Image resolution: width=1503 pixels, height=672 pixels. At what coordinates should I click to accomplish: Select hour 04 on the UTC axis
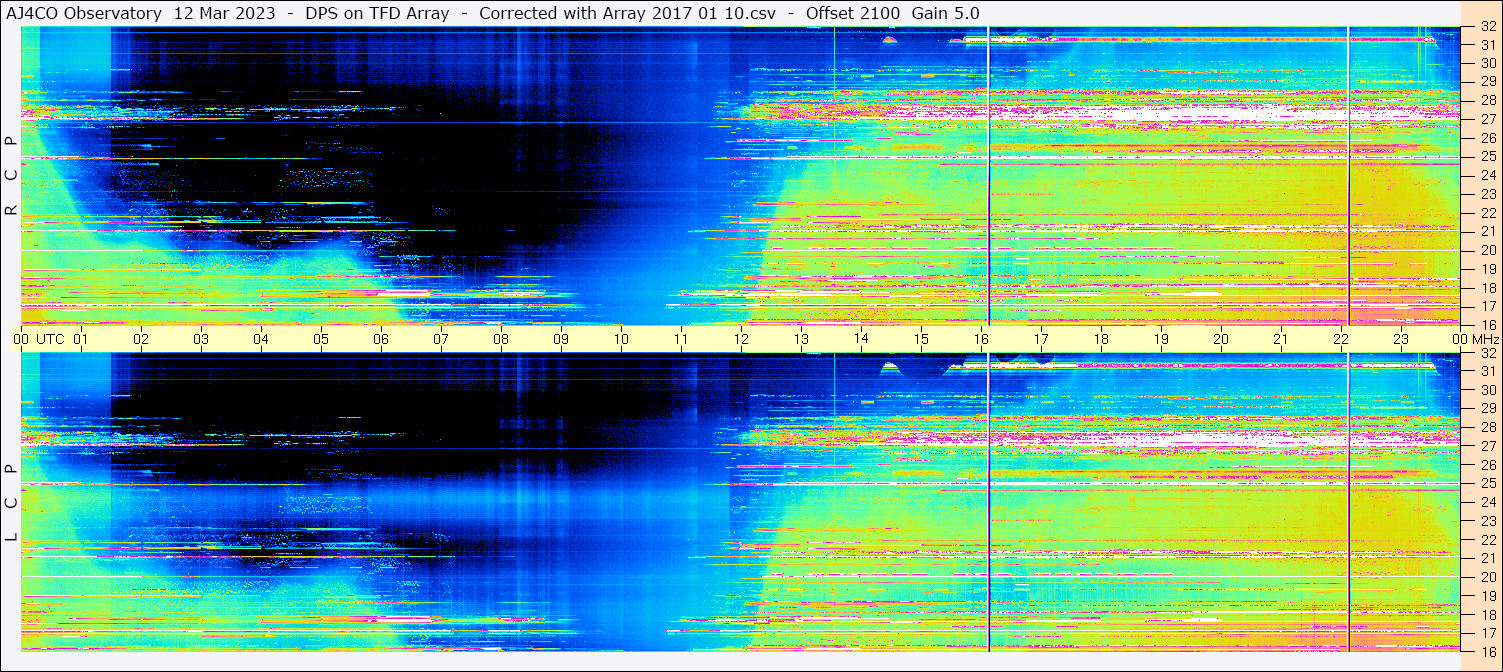click(x=261, y=339)
